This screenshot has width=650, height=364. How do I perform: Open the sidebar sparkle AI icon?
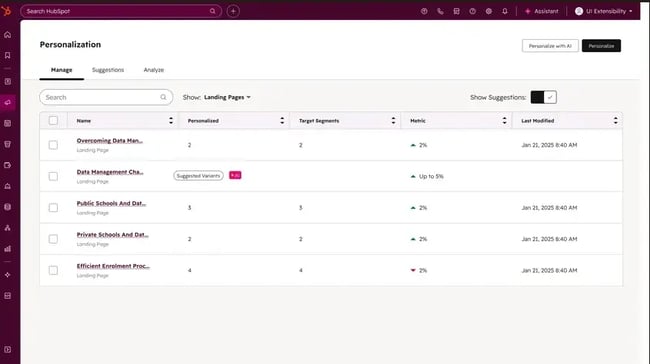click(7, 275)
